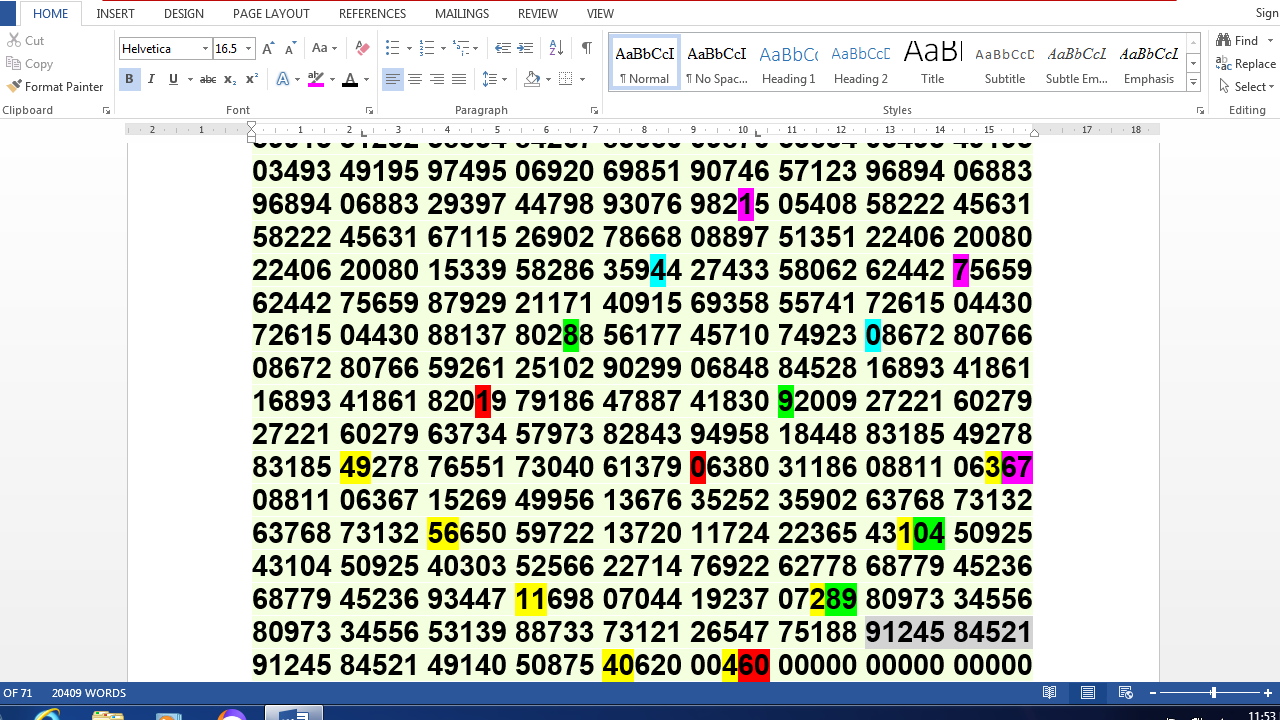Click the Clear All Formatting eraser icon
This screenshot has width=1280, height=720.
pyautogui.click(x=363, y=48)
